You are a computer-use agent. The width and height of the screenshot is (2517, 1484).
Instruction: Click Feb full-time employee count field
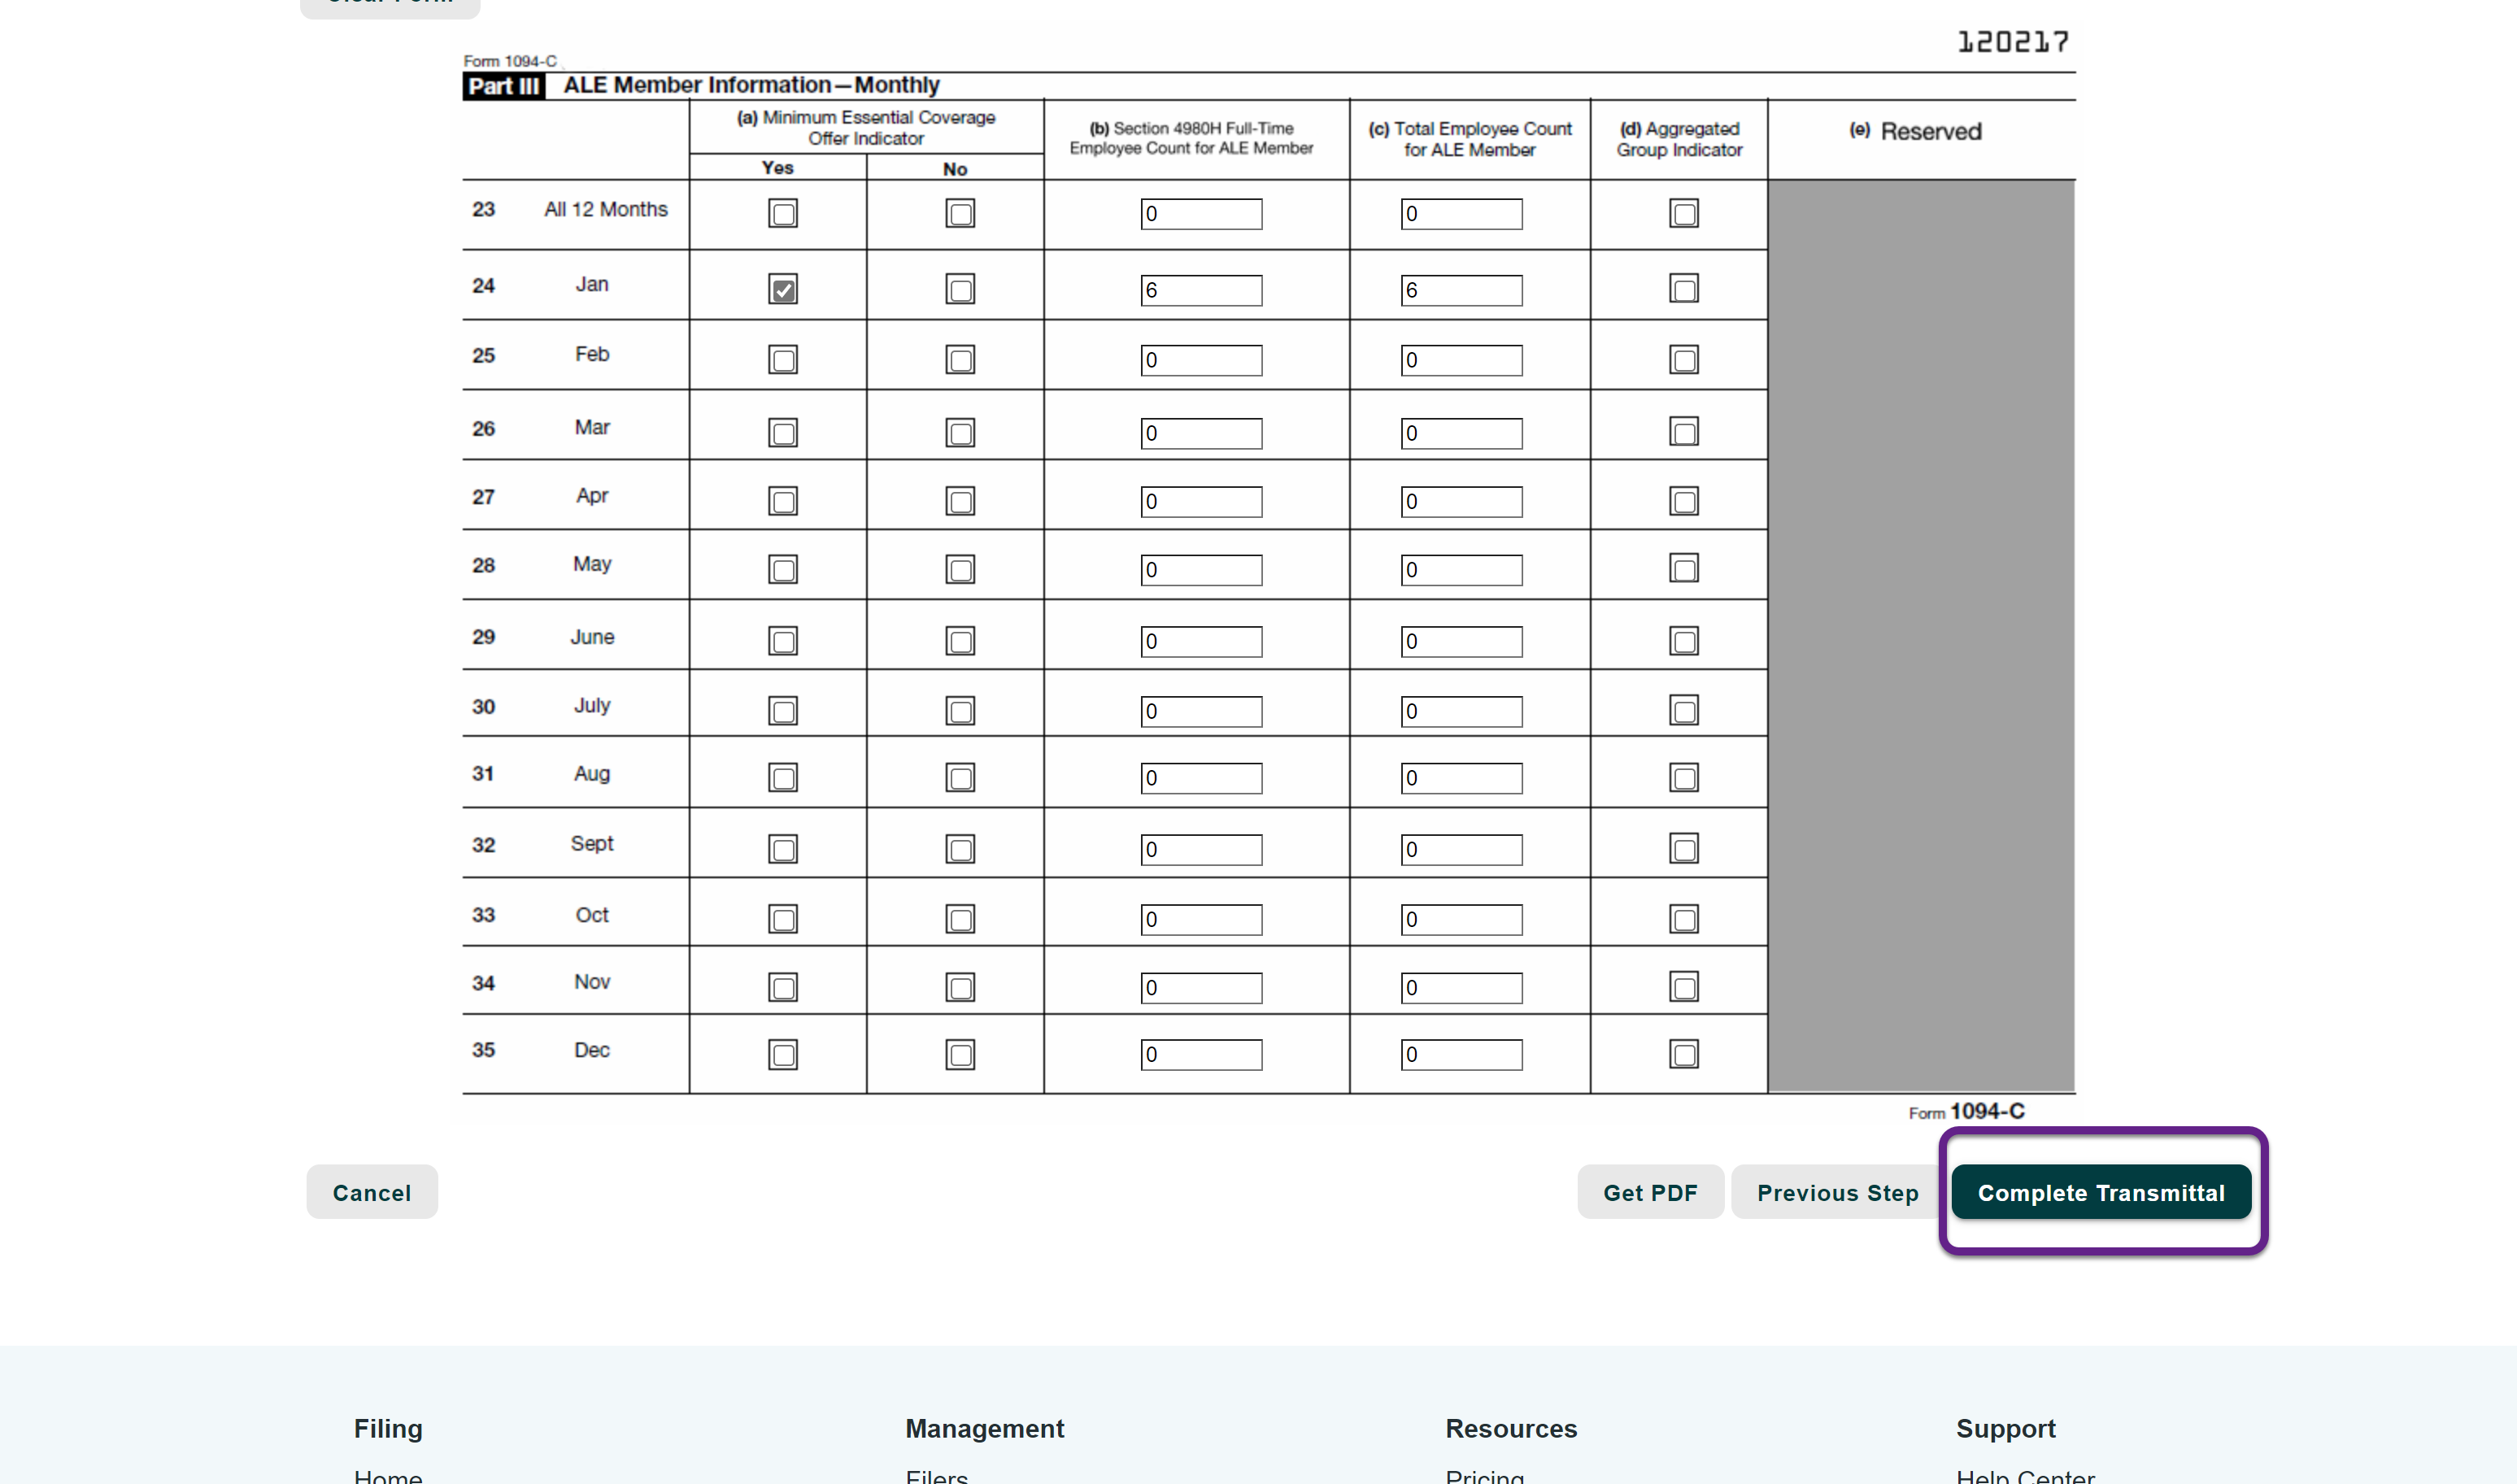click(1201, 360)
